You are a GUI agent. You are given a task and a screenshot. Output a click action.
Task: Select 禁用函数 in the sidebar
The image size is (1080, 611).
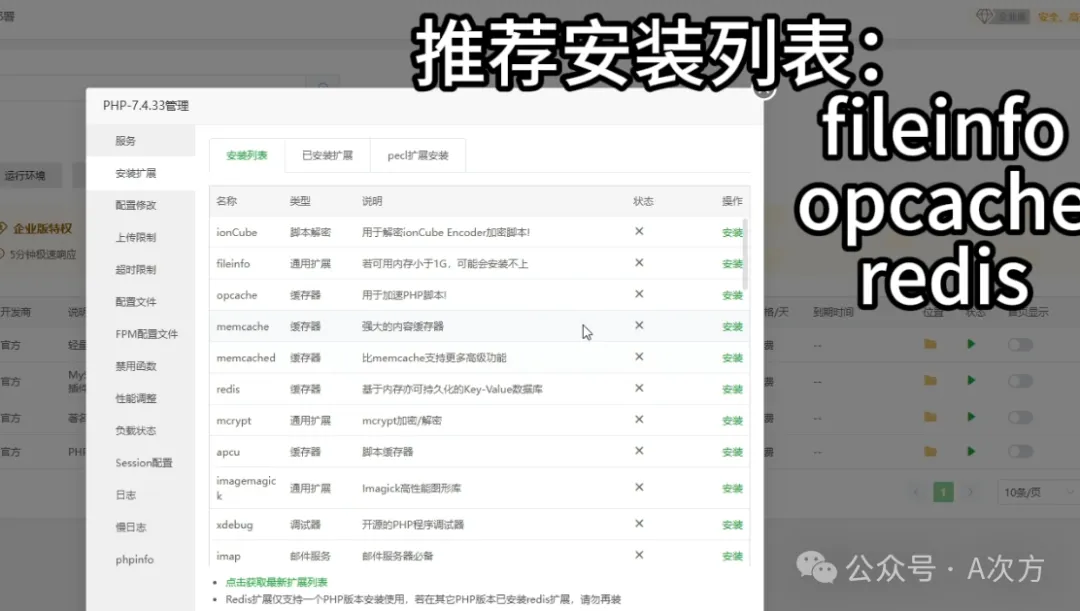pyautogui.click(x=136, y=366)
